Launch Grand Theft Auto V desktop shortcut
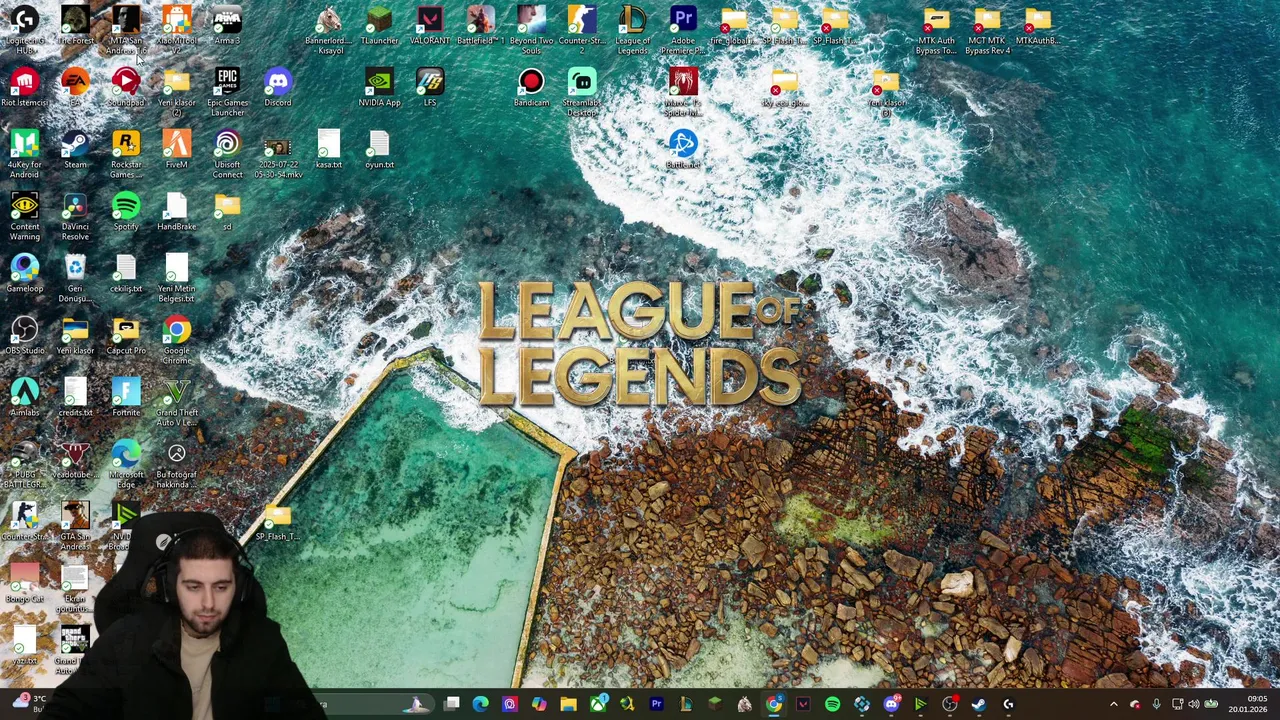1280x720 pixels. [177, 402]
